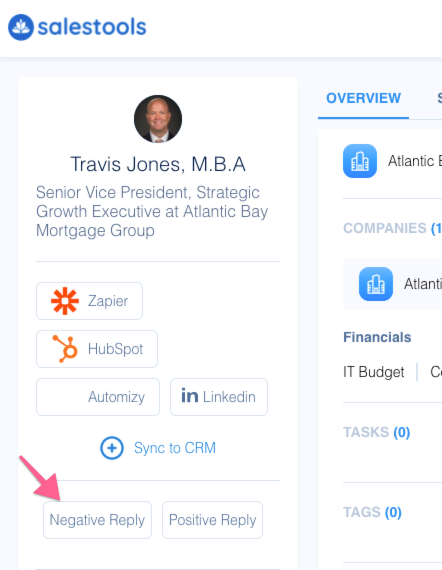Expand the Tags (0) section
The height and width of the screenshot is (570, 442).
click(372, 512)
